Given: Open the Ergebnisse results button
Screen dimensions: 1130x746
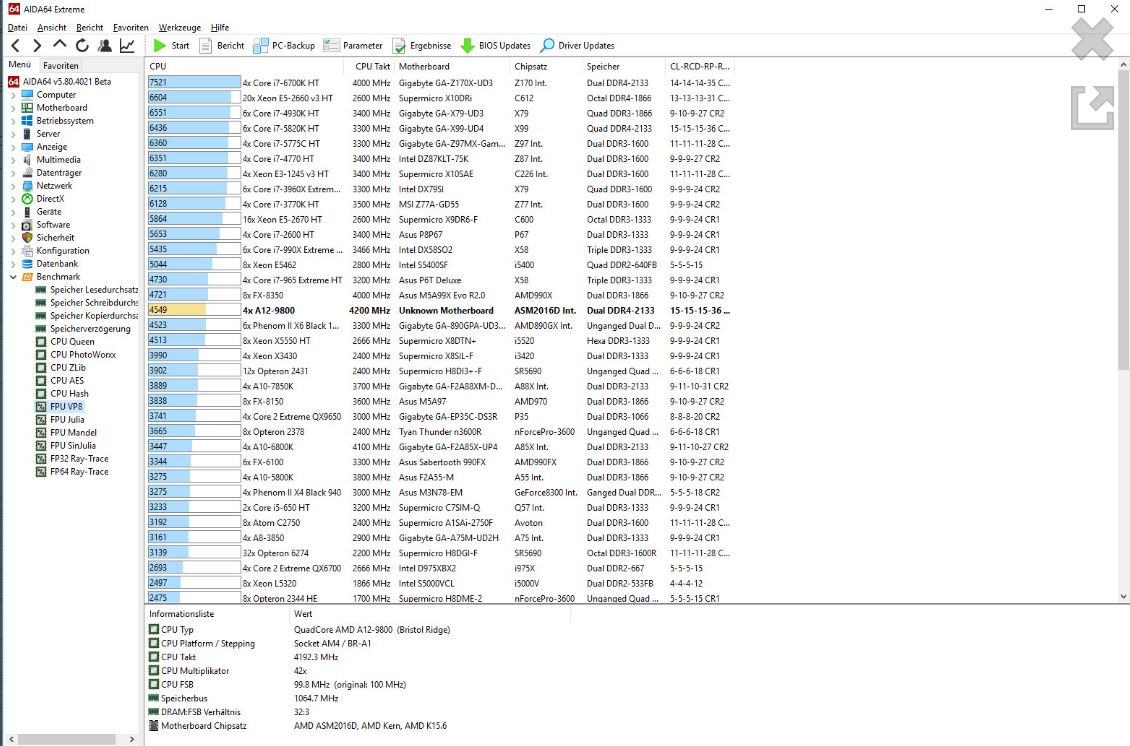Looking at the screenshot, I should pyautogui.click(x=399, y=45).
